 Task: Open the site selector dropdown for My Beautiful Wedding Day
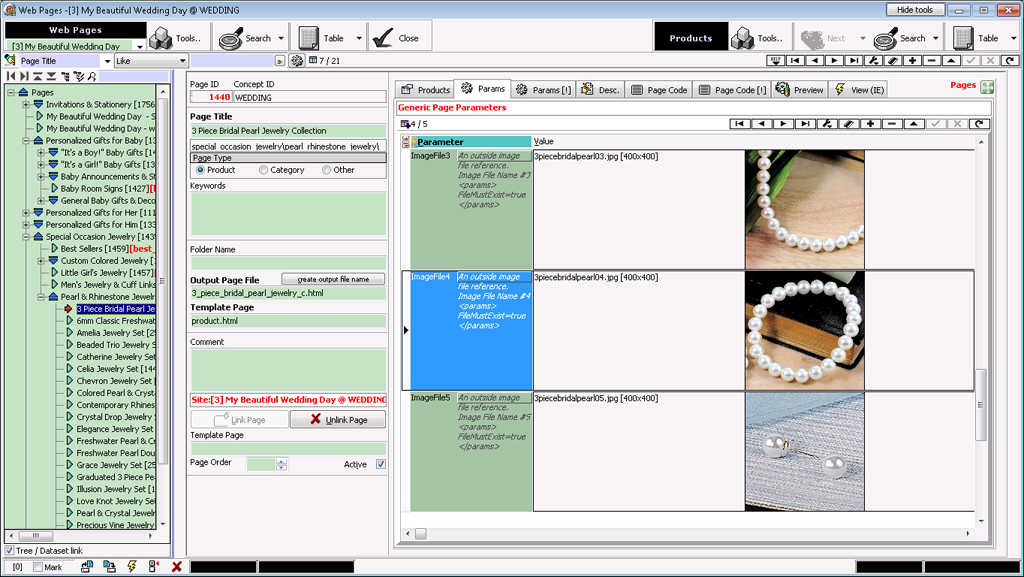[x=139, y=46]
